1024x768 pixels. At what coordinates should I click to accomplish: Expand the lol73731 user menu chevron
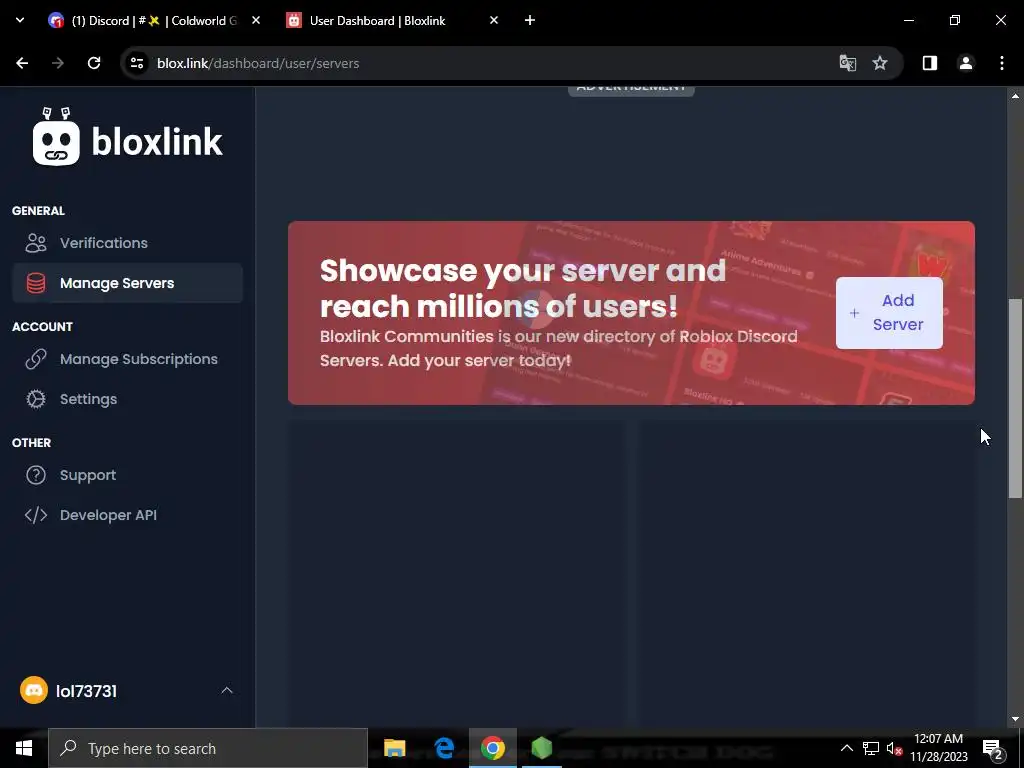(227, 690)
